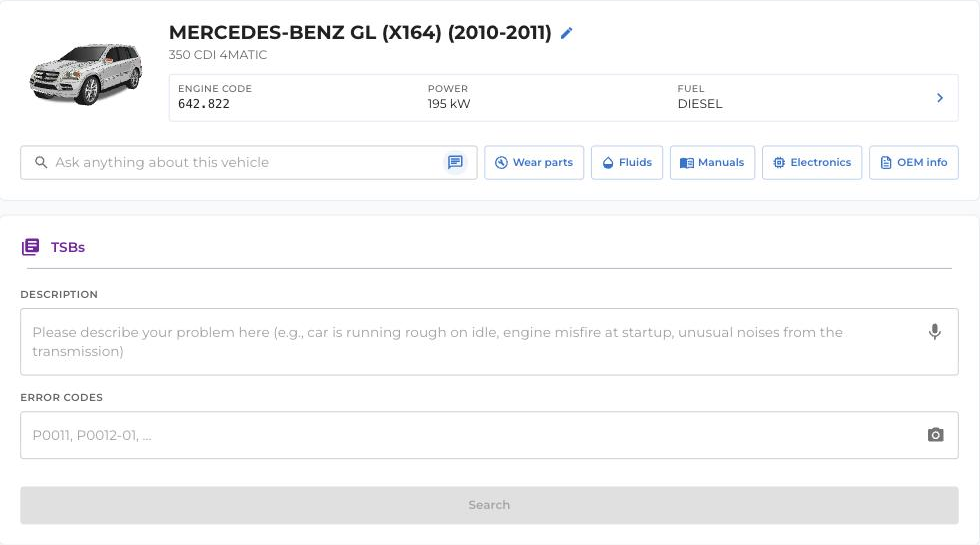Click the Fluids droplet icon
The width and height of the screenshot is (980, 545).
coord(608,162)
